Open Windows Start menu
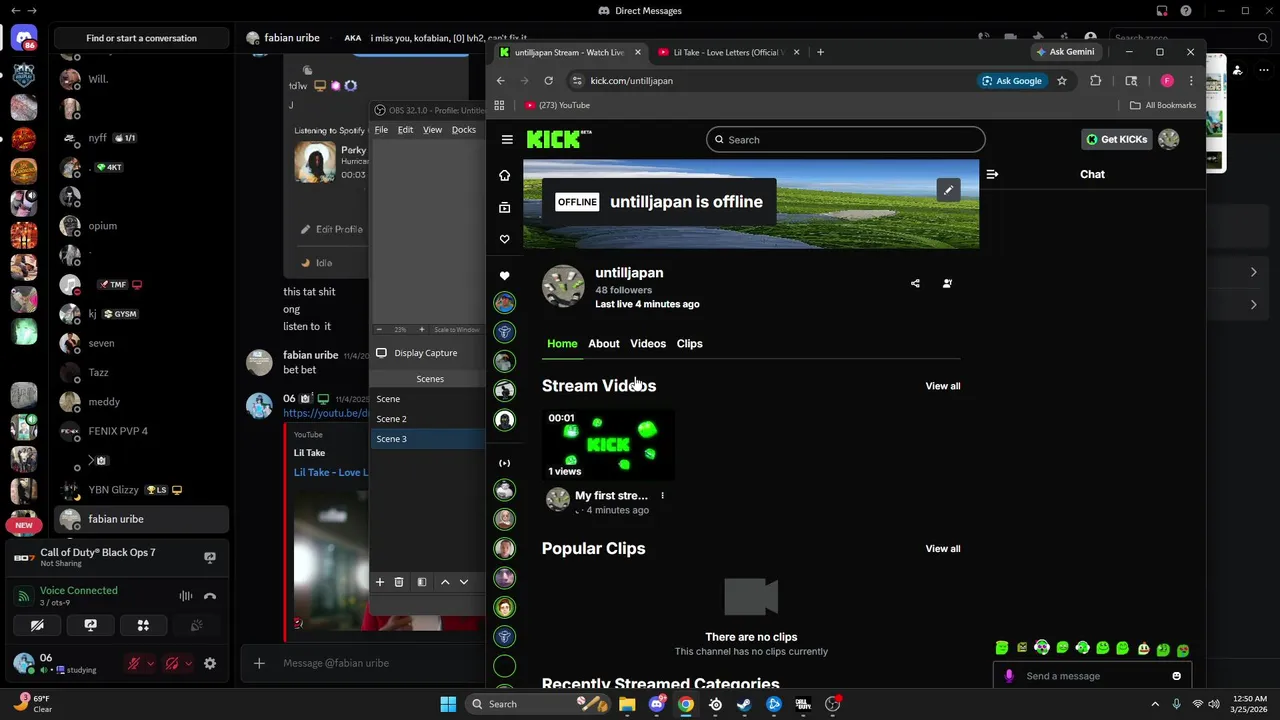The width and height of the screenshot is (1280, 720). [x=448, y=704]
